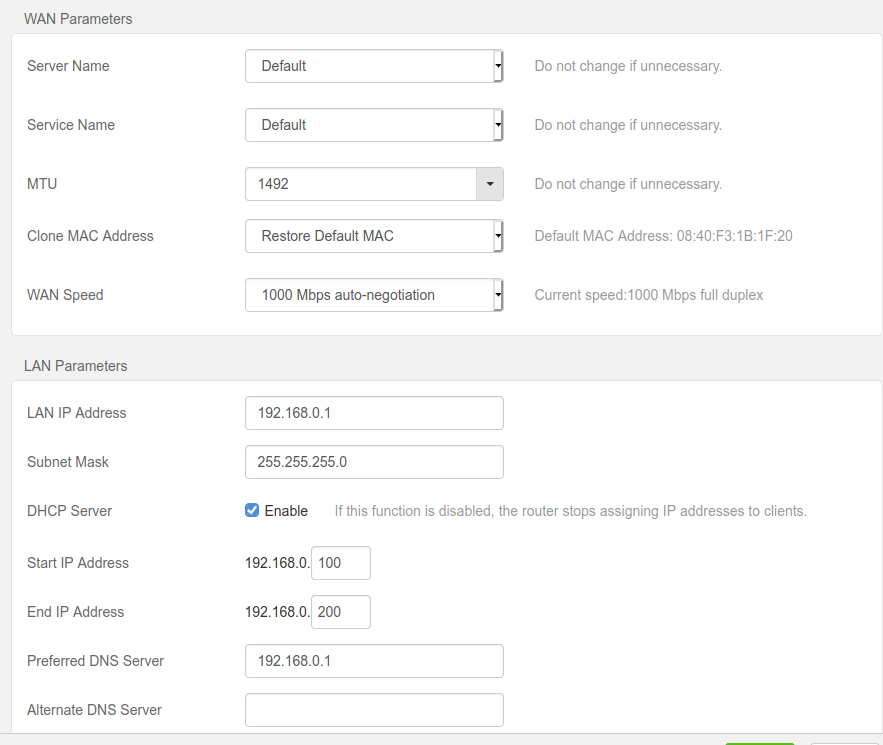Click the Enable label next to DHCP checkbox
Viewport: 883px width, 745px height.
(286, 511)
